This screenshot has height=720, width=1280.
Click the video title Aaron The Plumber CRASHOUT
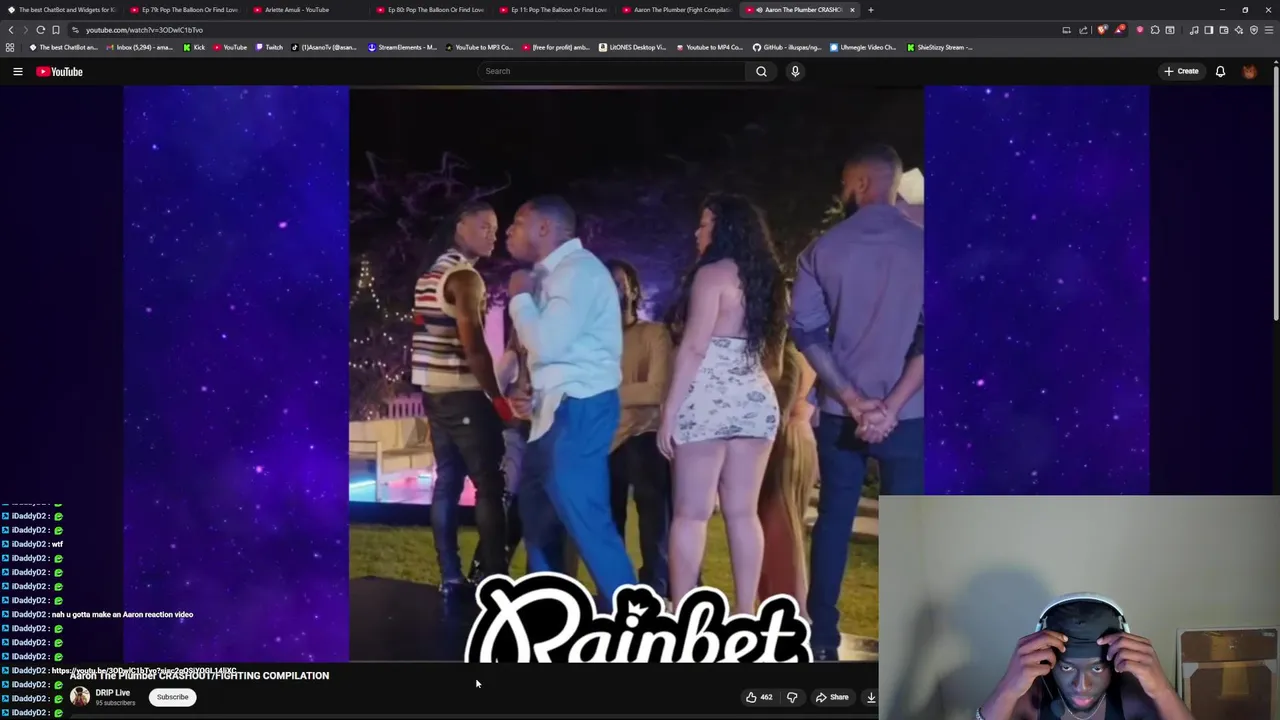coord(199,676)
